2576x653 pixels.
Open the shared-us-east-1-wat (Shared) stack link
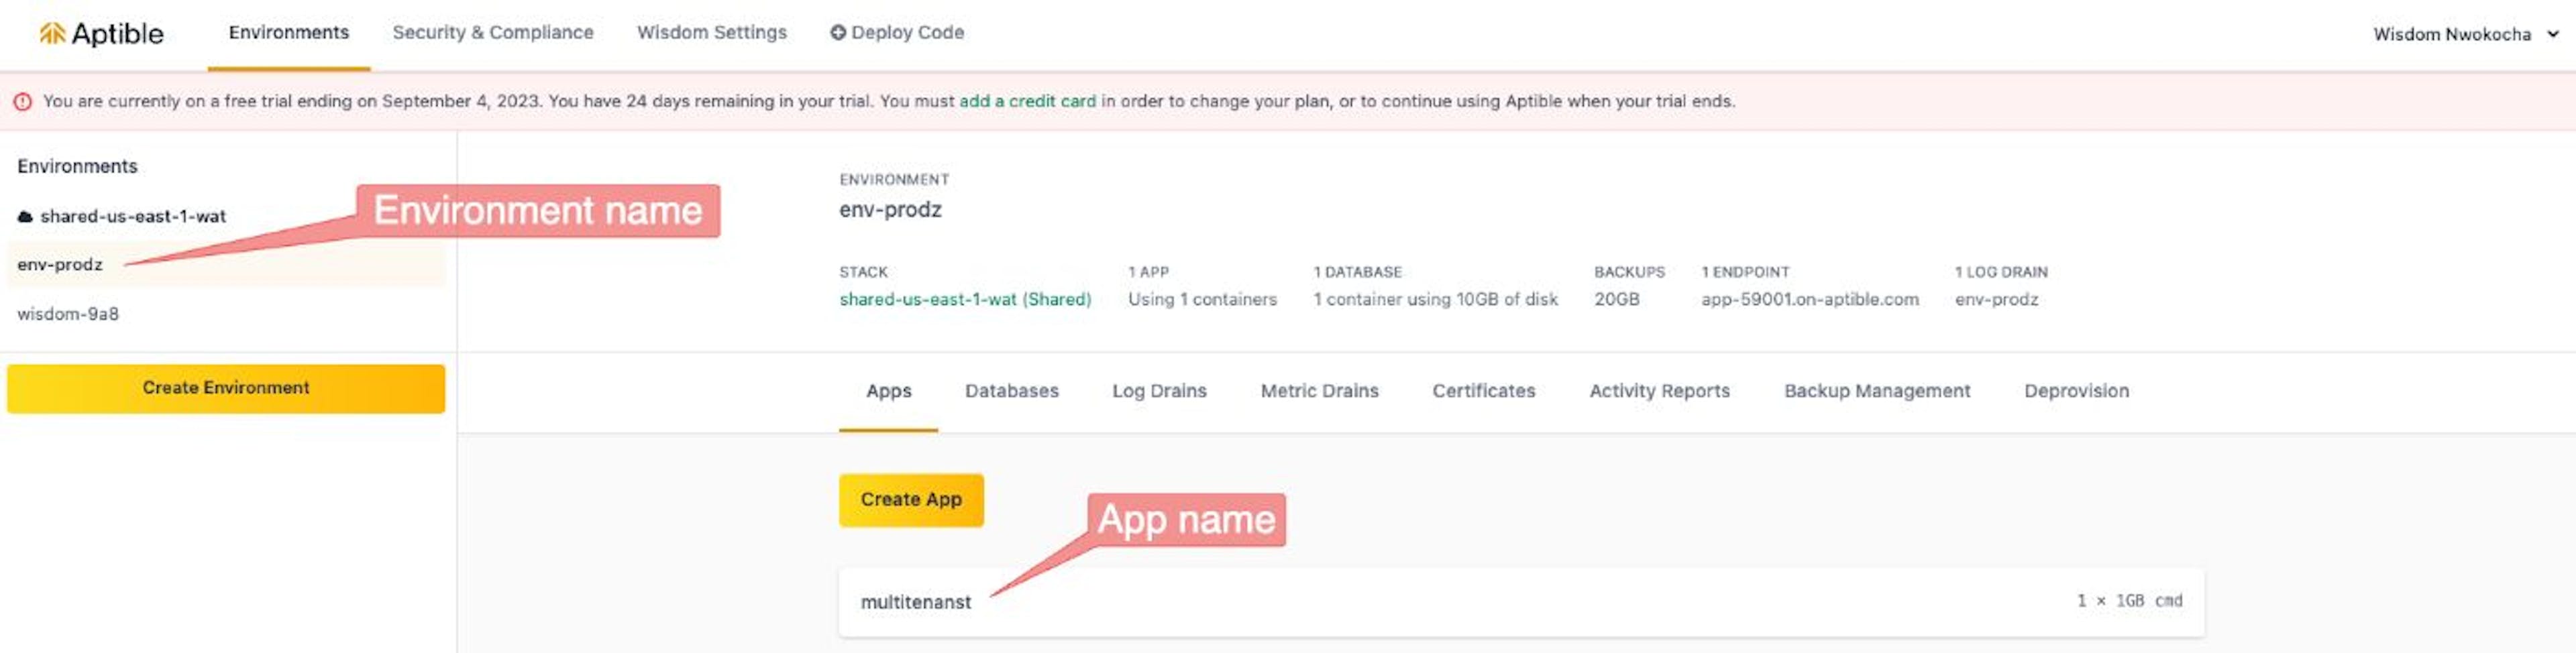coord(964,299)
